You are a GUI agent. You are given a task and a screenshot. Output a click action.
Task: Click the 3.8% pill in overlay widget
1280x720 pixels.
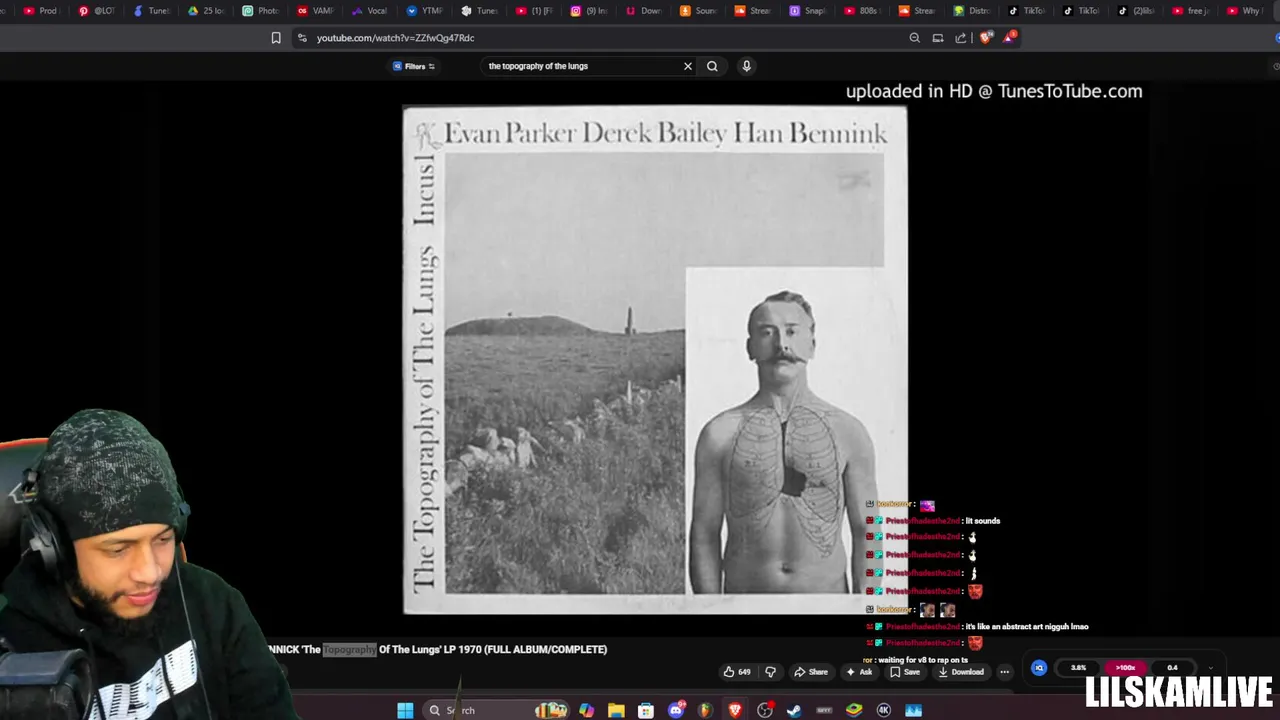[x=1078, y=668]
